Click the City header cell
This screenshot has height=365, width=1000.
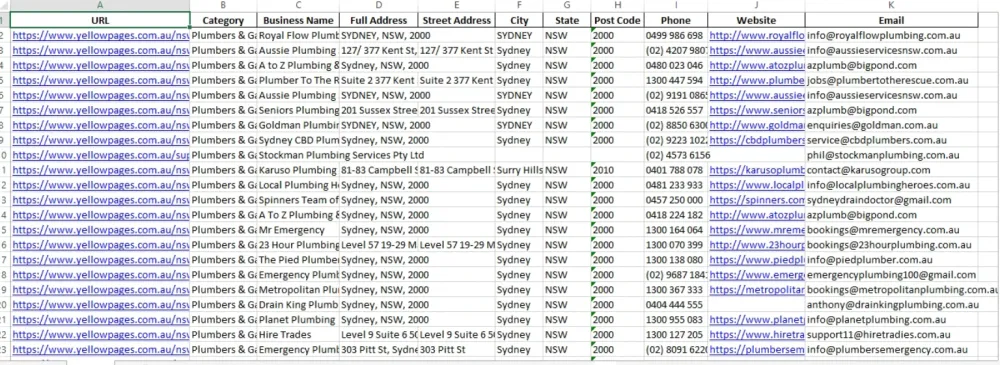pos(519,20)
